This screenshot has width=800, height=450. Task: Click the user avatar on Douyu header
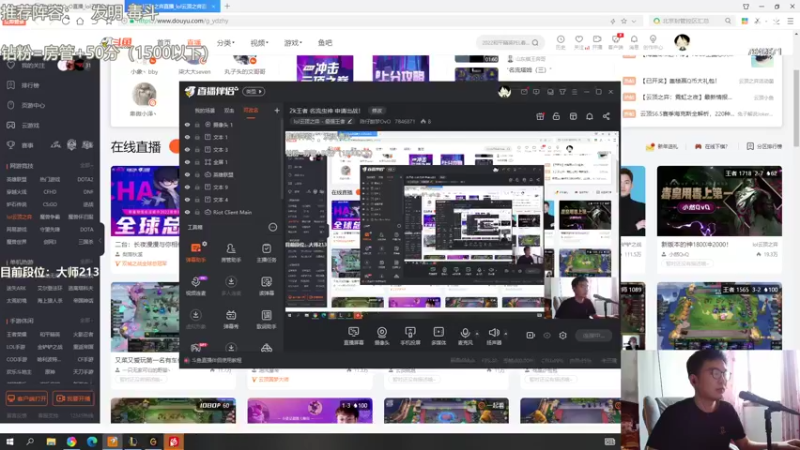pos(682,42)
